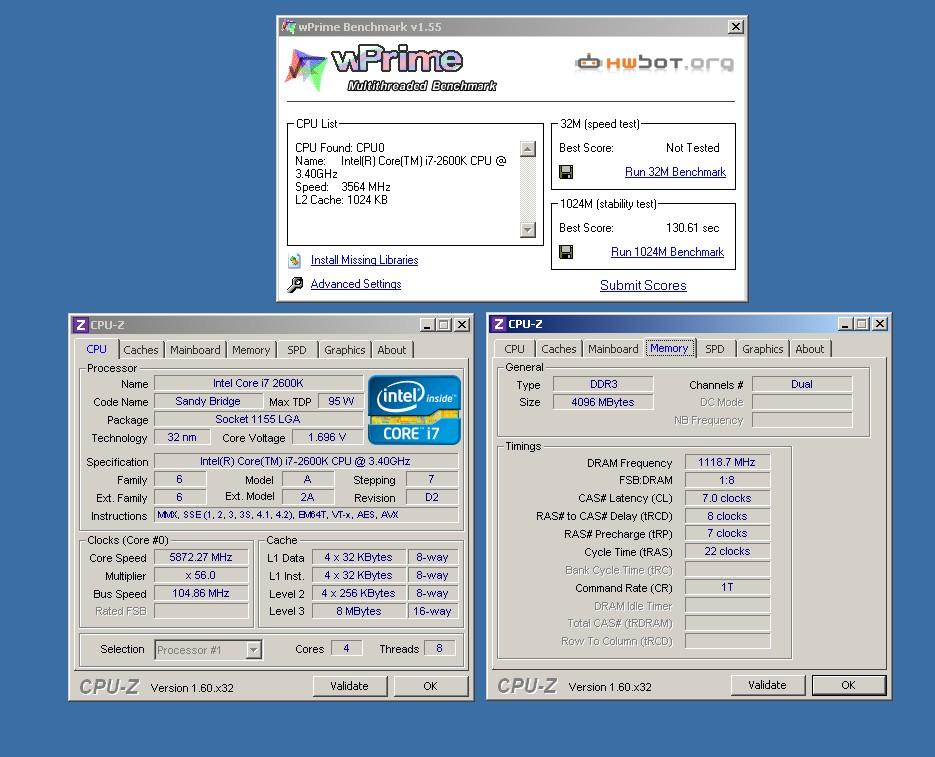This screenshot has height=757, width=935.
Task: Click Instructions field listing MMX, SSE
Action: pos(306,515)
